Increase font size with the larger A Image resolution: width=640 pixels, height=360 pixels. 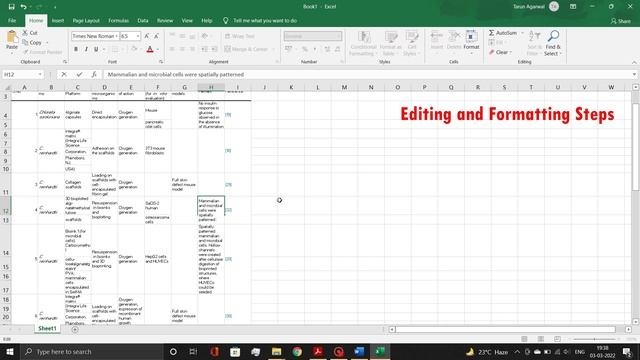point(147,36)
